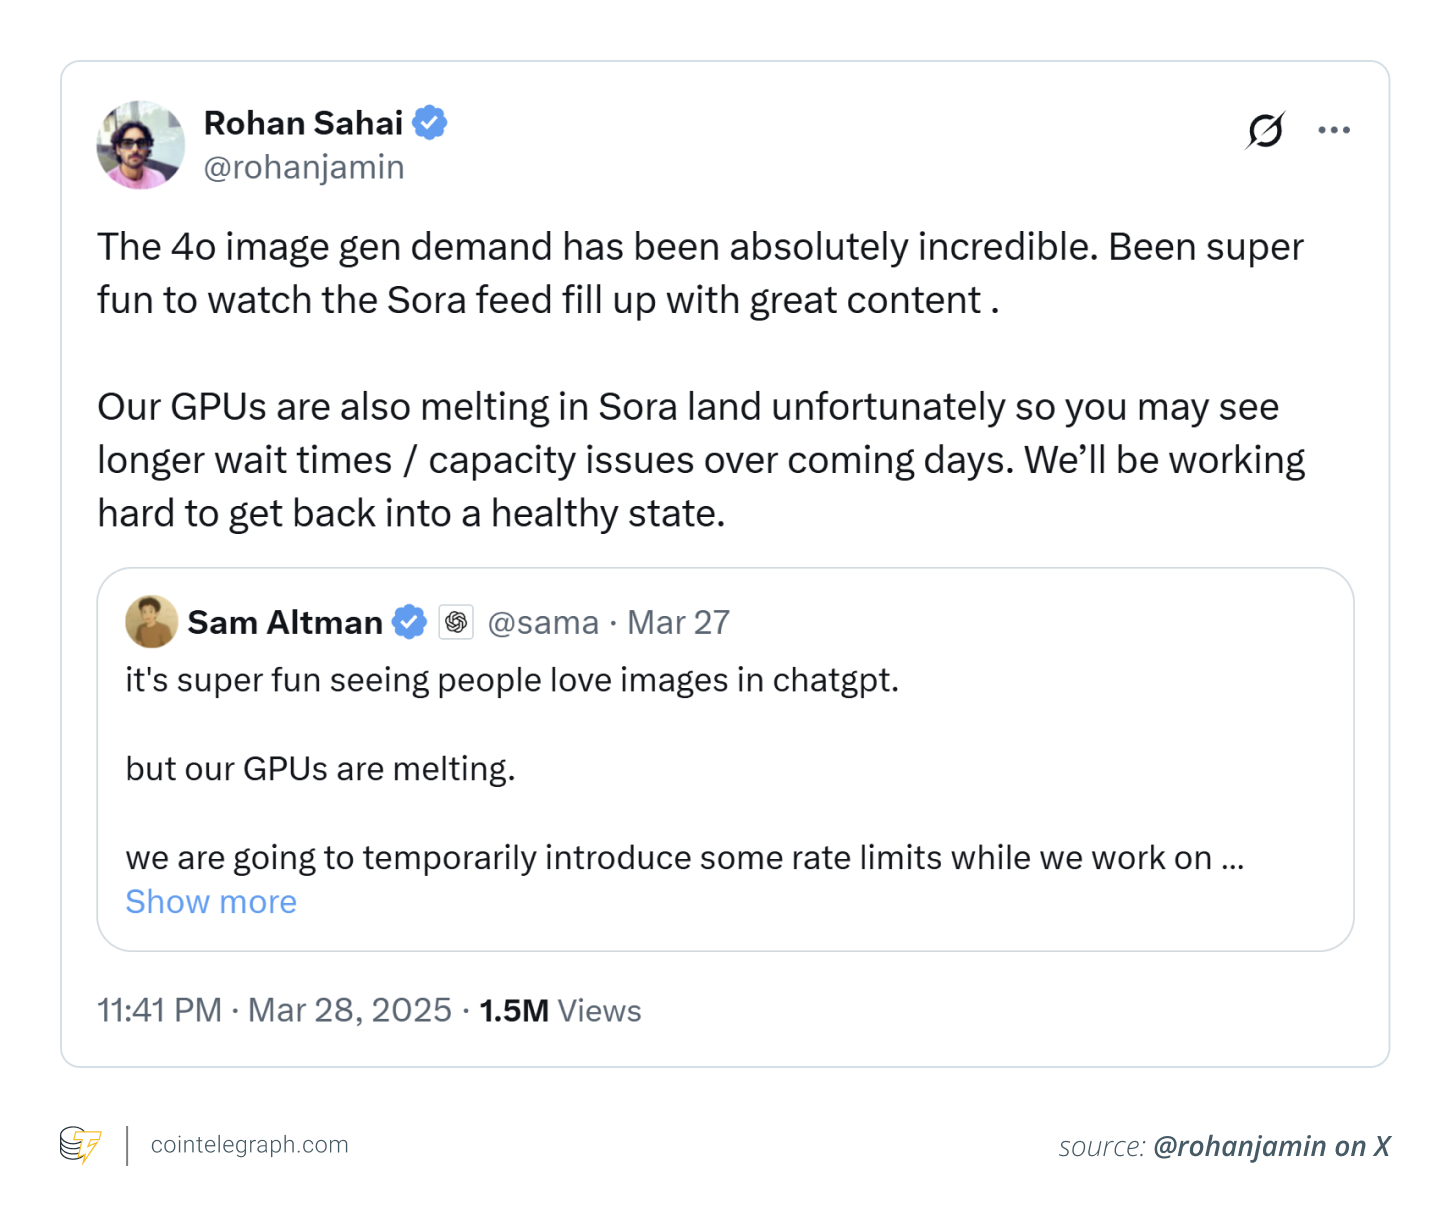This screenshot has width=1450, height=1226.
Task: Click Rohan Sahai's profile picture
Action: (x=141, y=145)
